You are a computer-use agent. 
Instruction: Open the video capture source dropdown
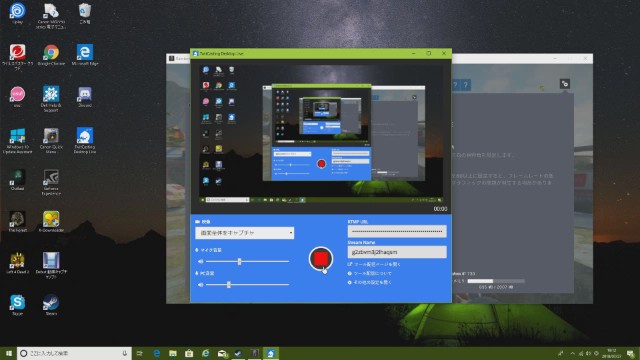coord(244,233)
